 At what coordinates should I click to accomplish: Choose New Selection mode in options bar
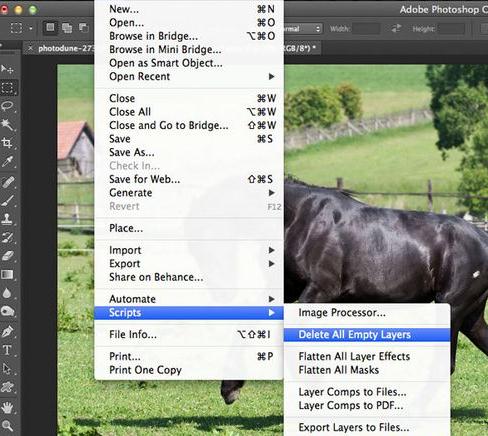click(50, 28)
